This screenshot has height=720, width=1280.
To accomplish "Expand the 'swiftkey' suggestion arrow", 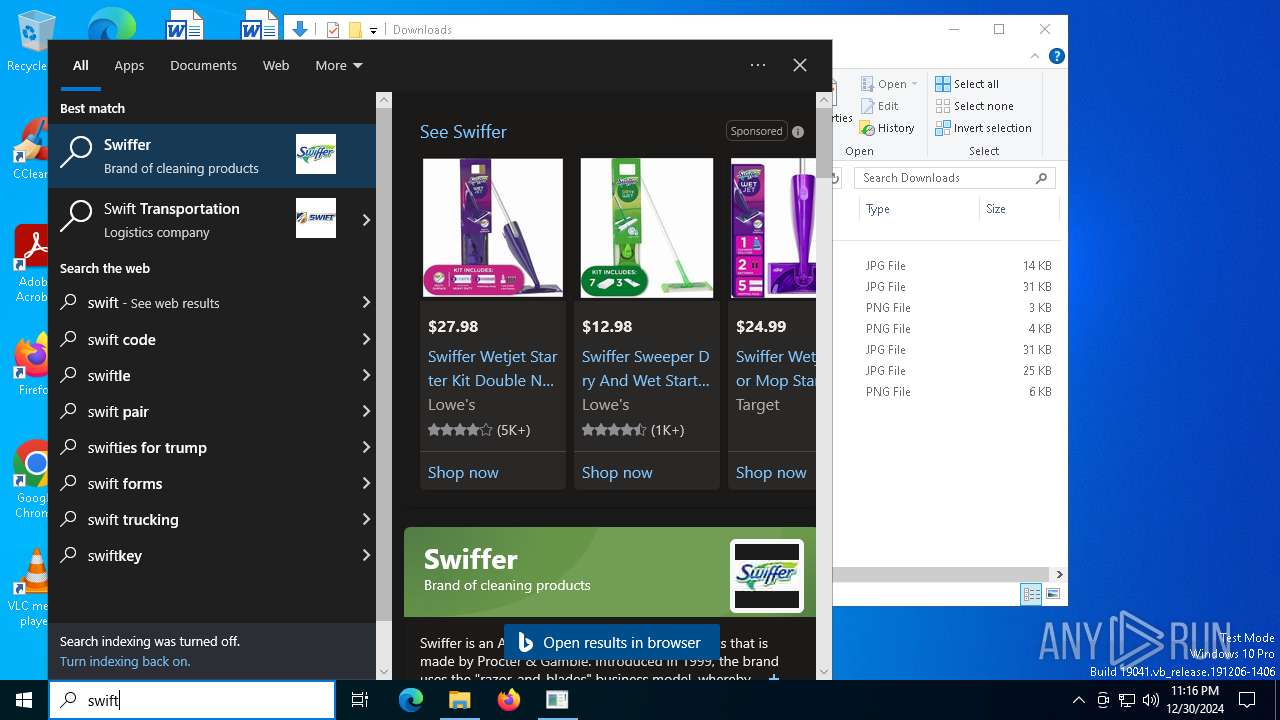I will 366,556.
